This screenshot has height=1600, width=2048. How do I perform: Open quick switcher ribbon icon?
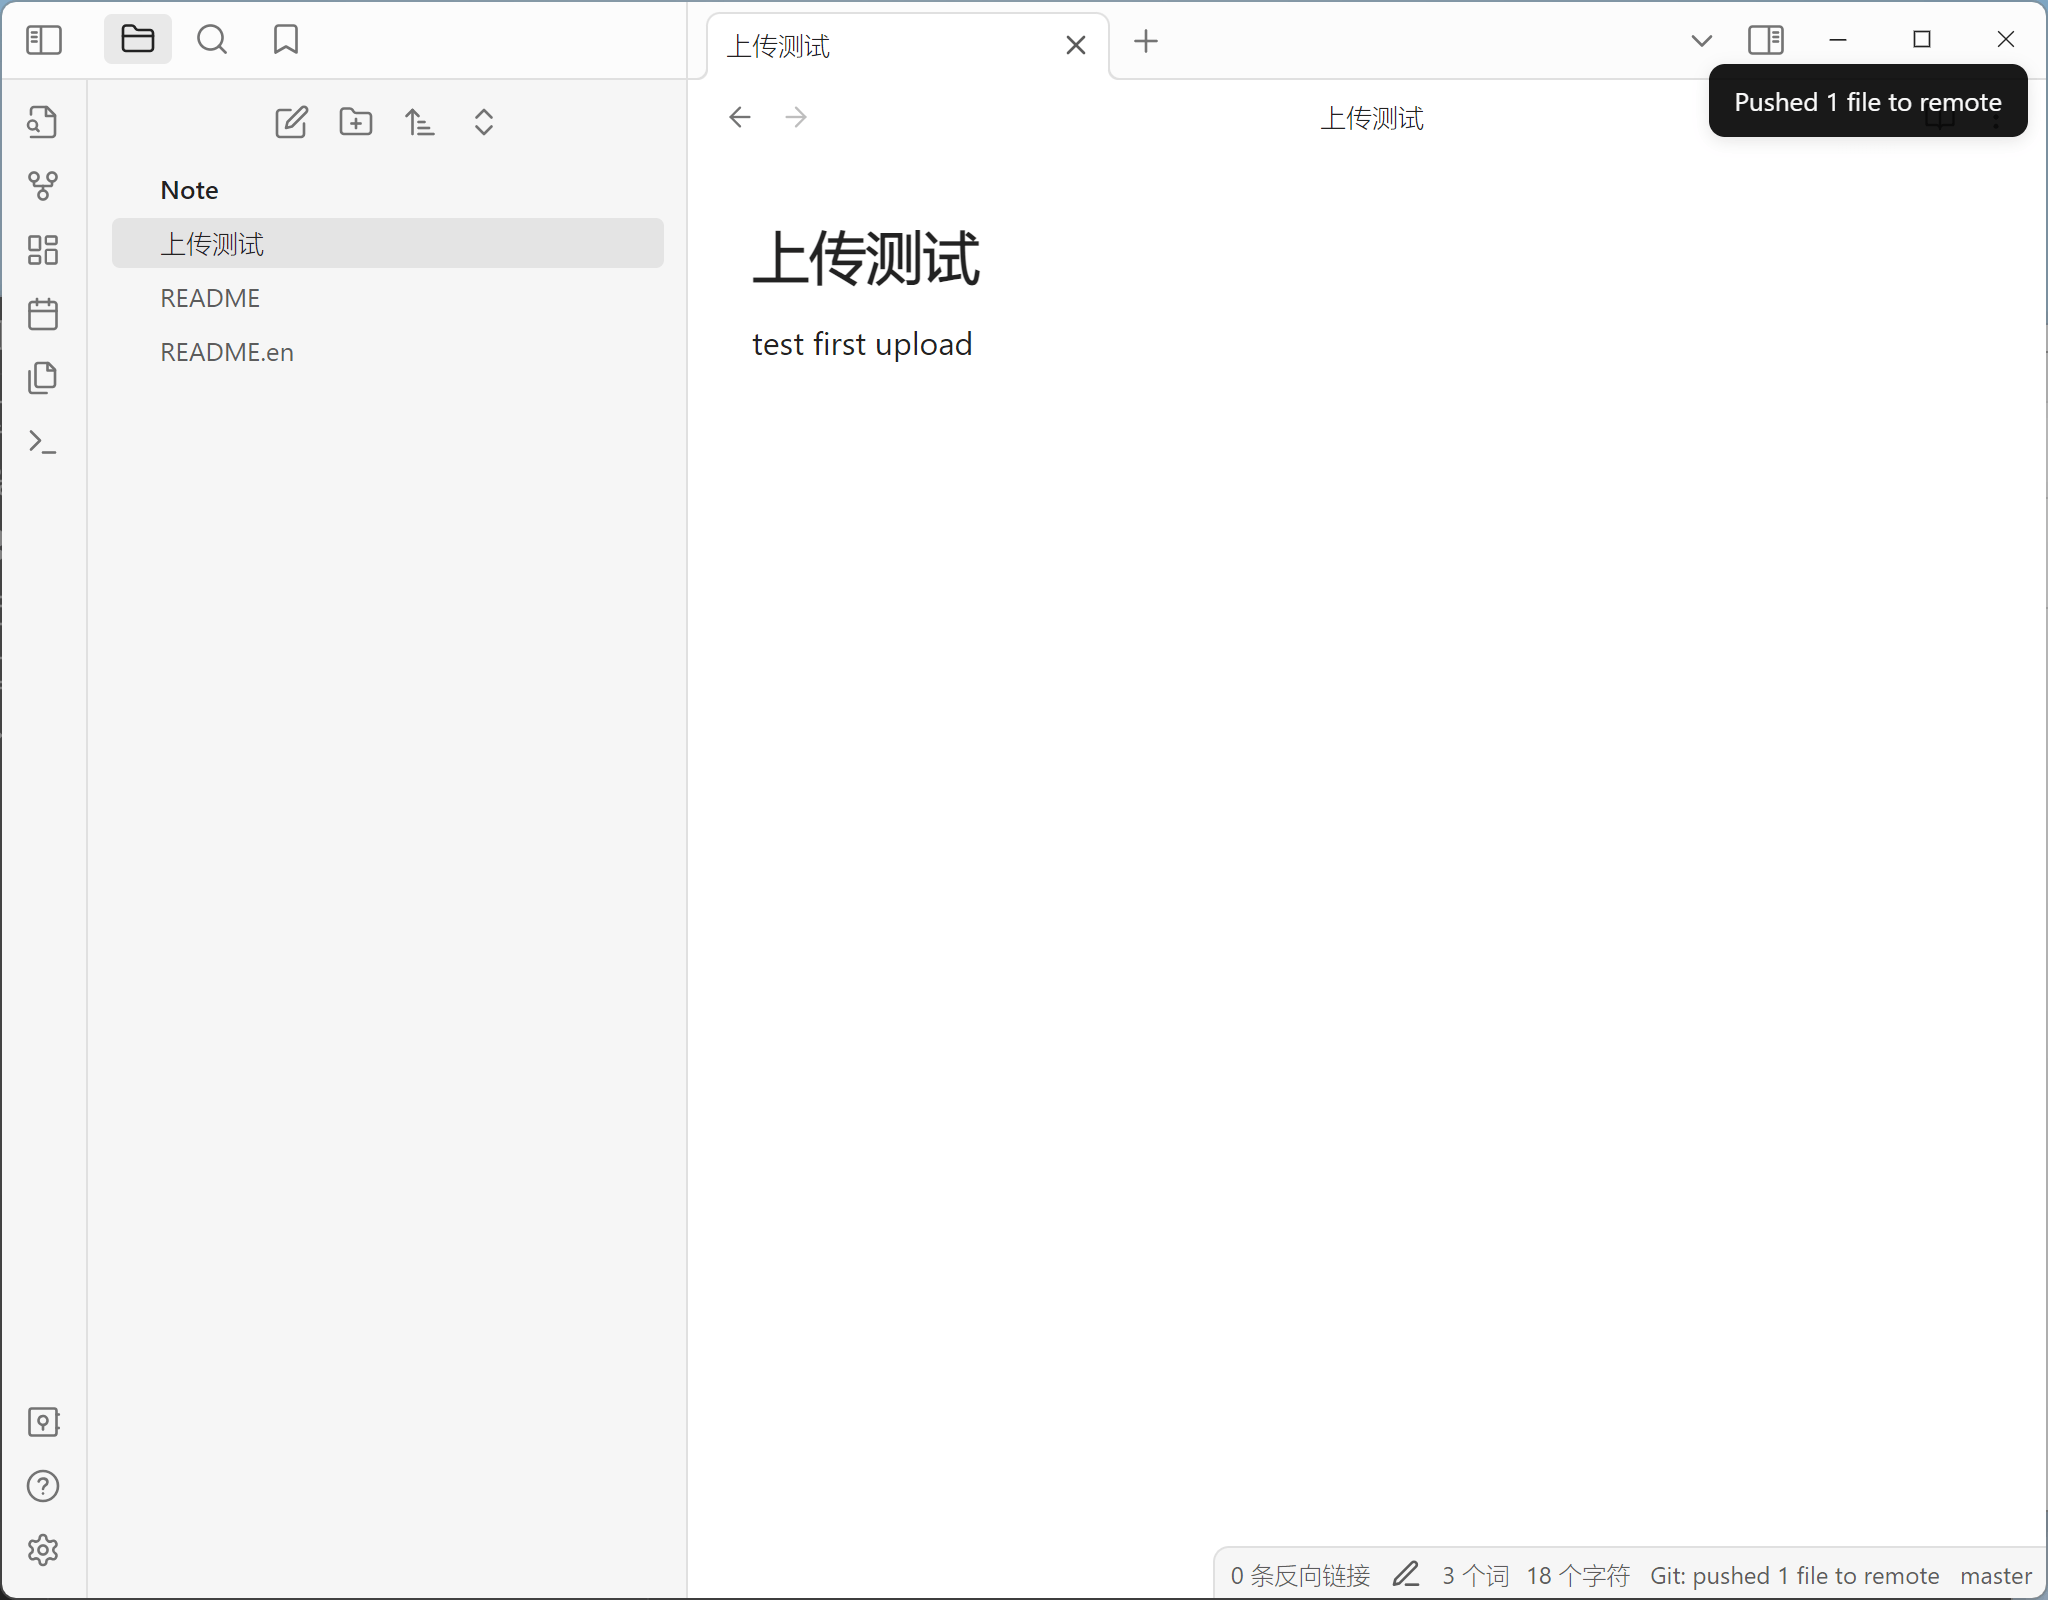click(x=42, y=122)
